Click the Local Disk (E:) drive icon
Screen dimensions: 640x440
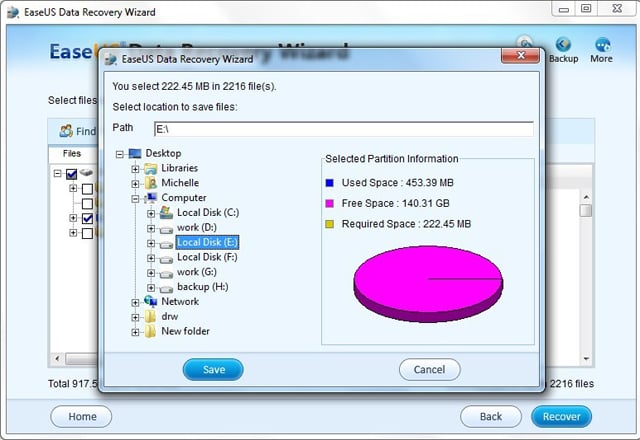point(166,245)
